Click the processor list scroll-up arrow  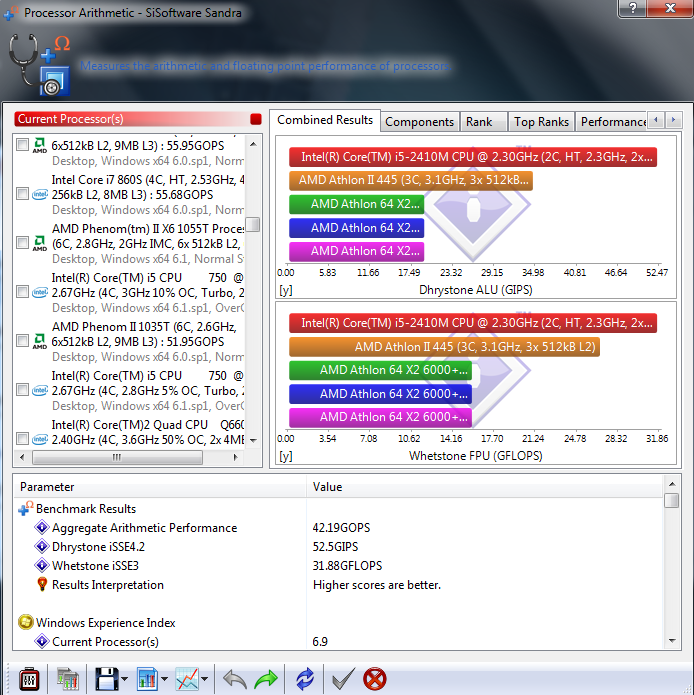coord(253,144)
